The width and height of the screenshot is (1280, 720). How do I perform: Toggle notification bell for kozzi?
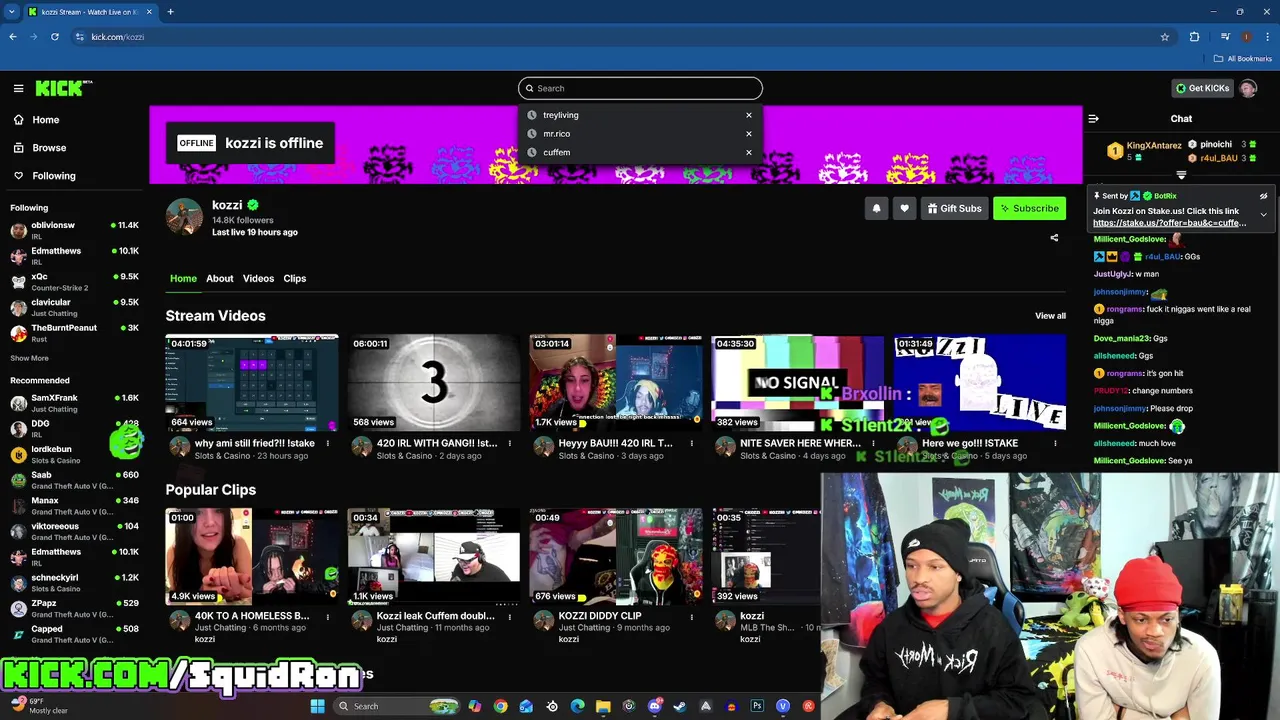click(x=877, y=208)
